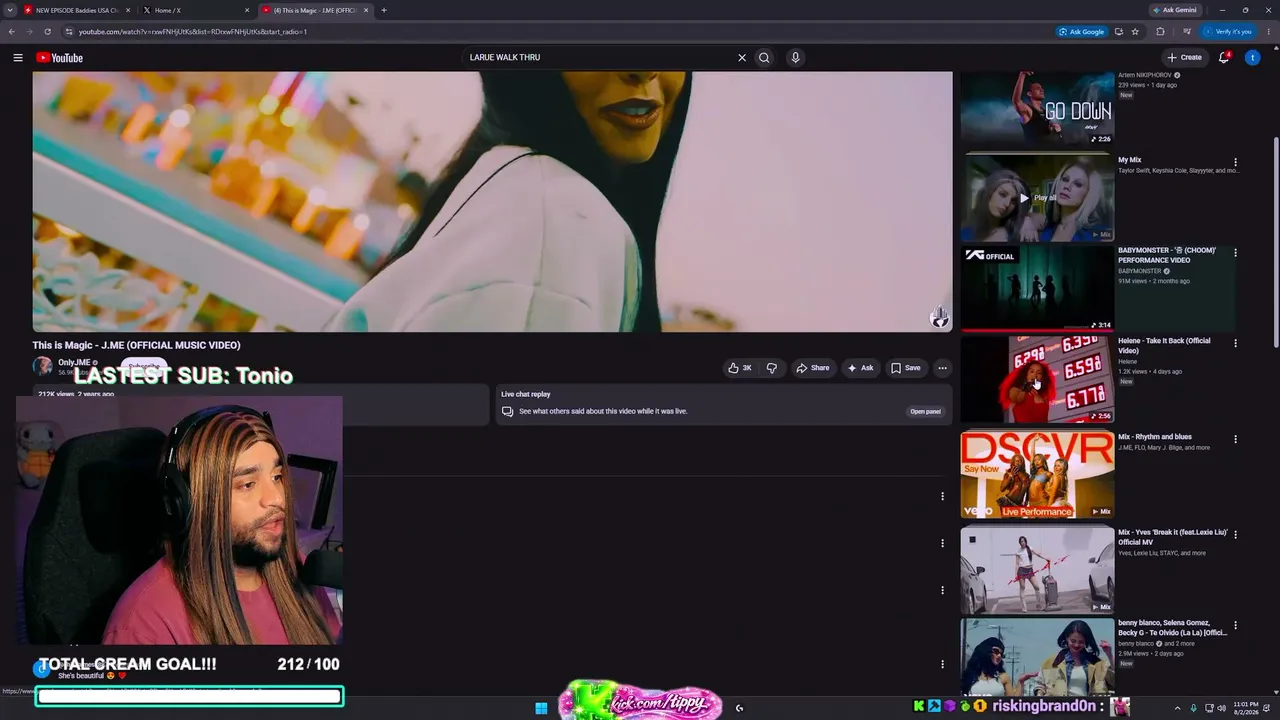Play the My Mix thumbnail

[x=1037, y=198]
